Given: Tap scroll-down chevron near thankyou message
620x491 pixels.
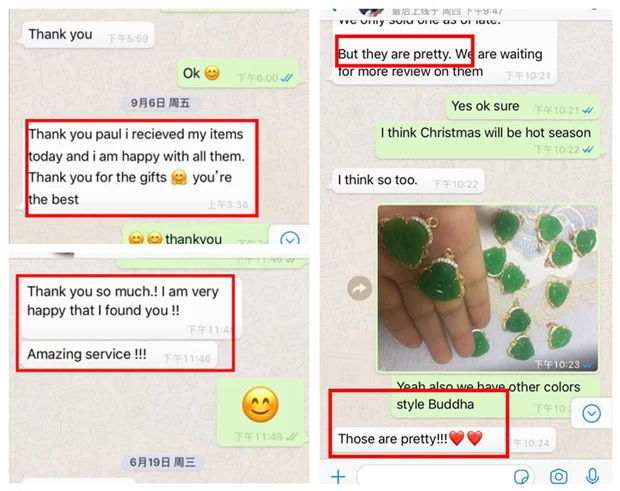Looking at the screenshot, I should pyautogui.click(x=290, y=238).
